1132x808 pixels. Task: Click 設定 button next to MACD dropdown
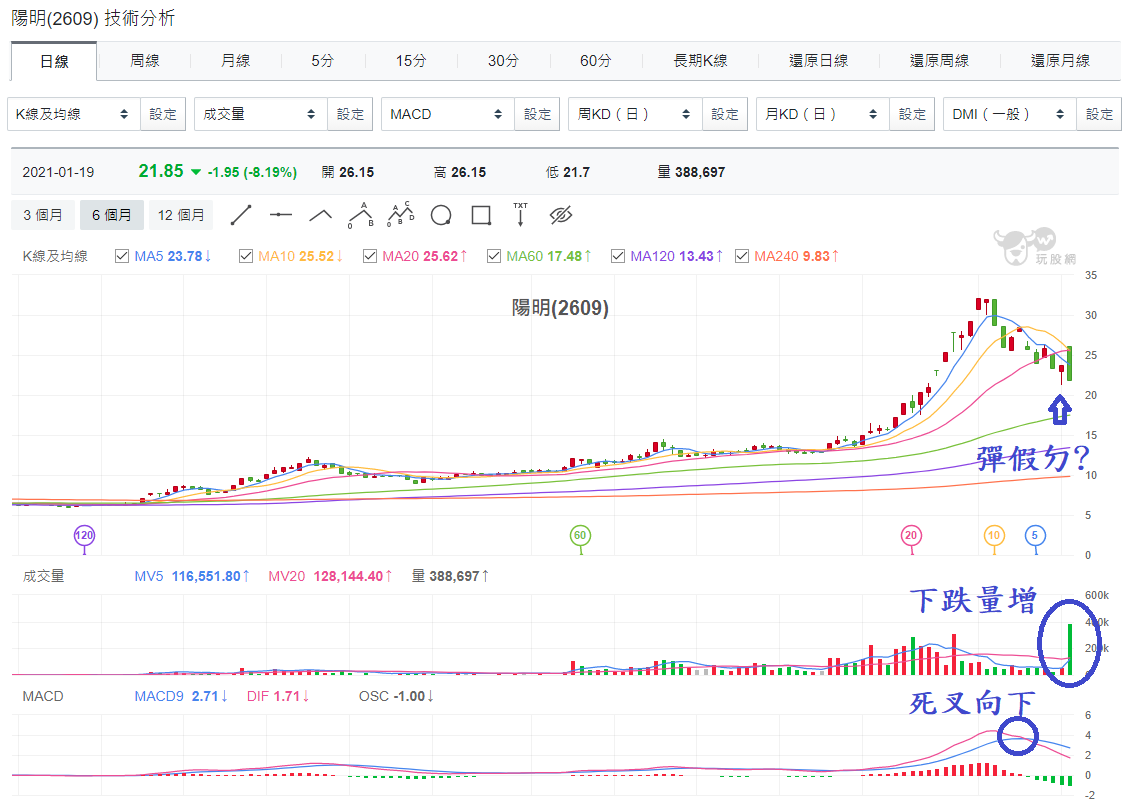point(537,114)
